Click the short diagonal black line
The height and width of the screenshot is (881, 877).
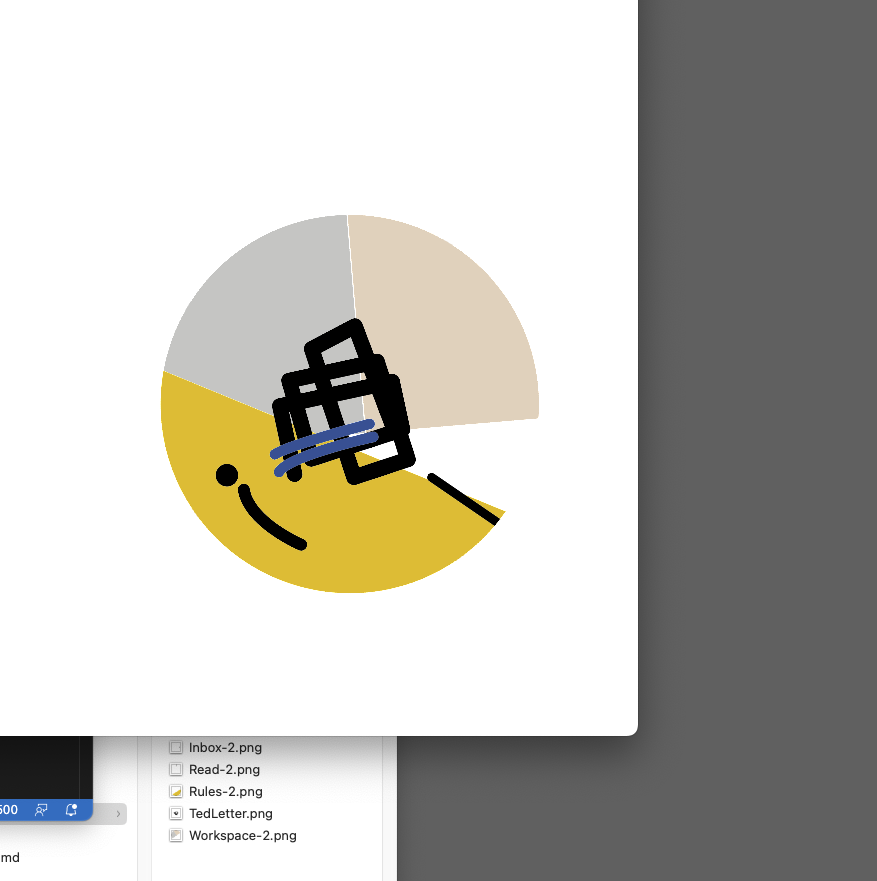[463, 498]
